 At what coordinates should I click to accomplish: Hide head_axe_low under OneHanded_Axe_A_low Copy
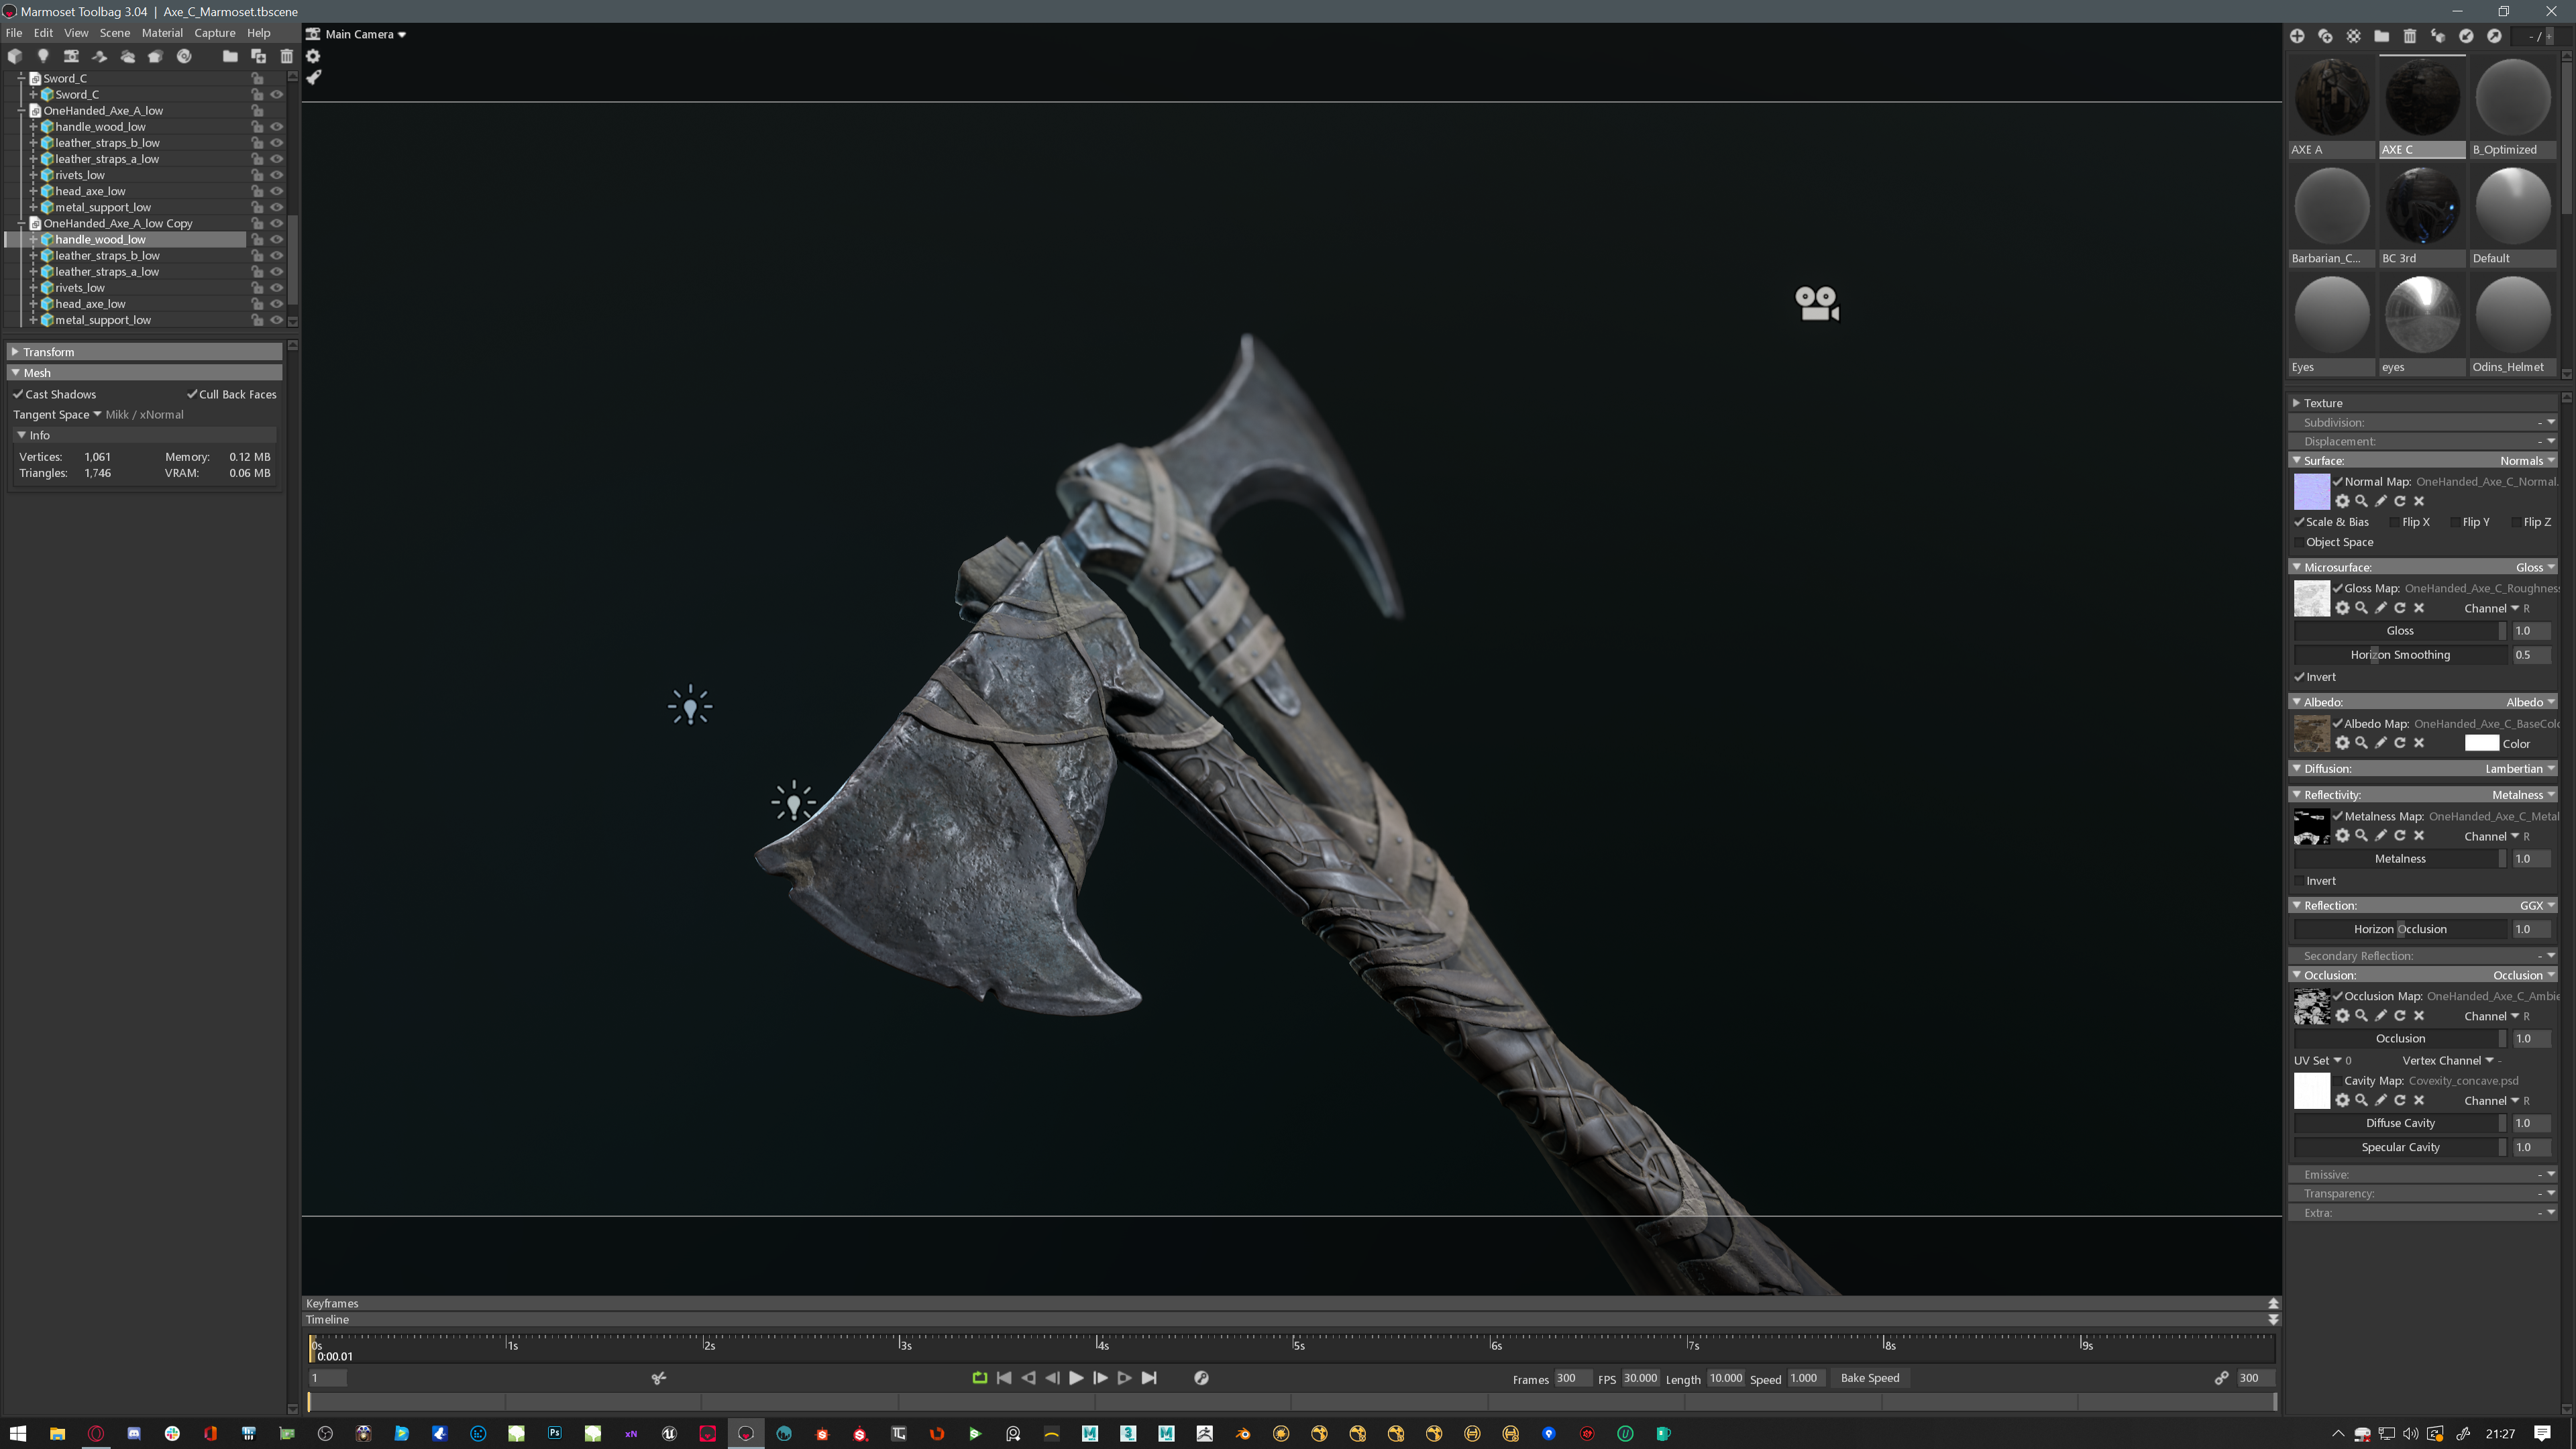[x=277, y=304]
